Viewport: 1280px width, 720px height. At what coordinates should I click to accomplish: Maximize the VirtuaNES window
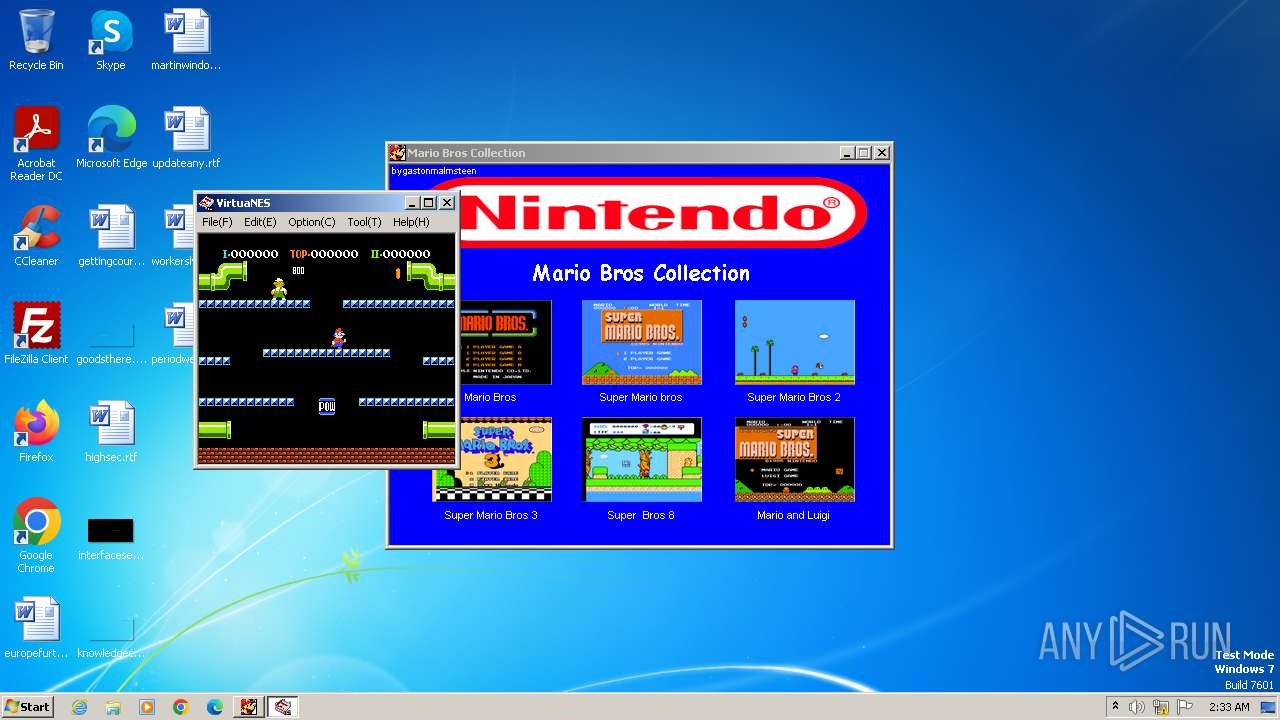pyautogui.click(x=430, y=203)
